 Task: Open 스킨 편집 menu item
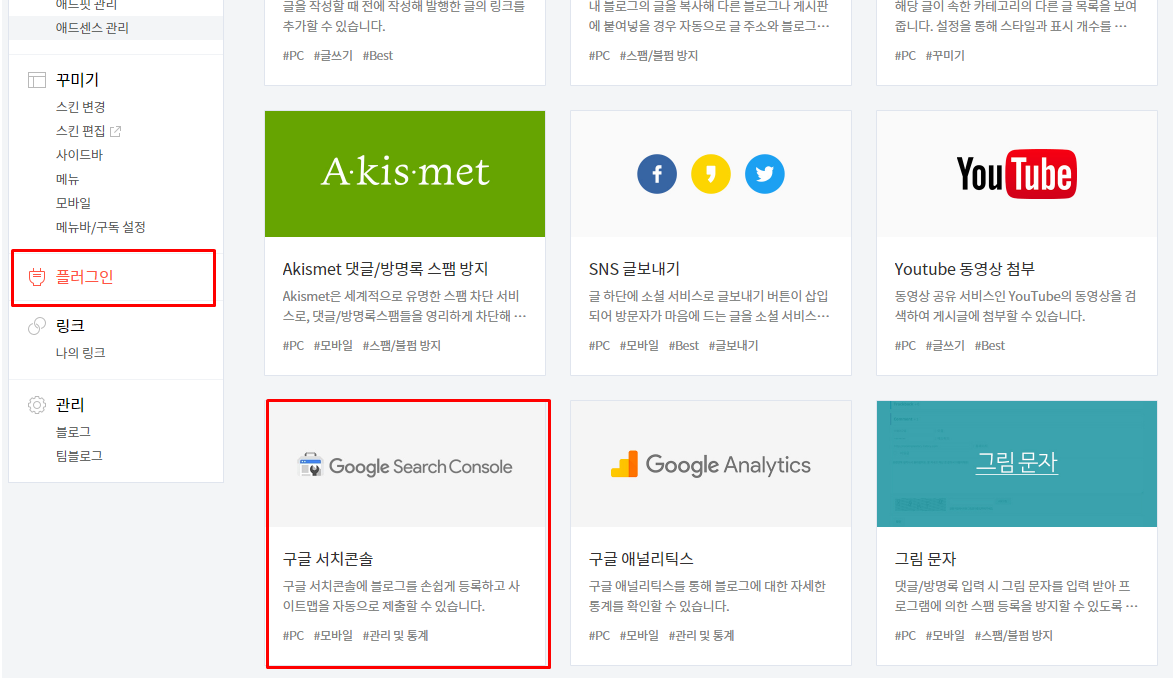tap(80, 131)
